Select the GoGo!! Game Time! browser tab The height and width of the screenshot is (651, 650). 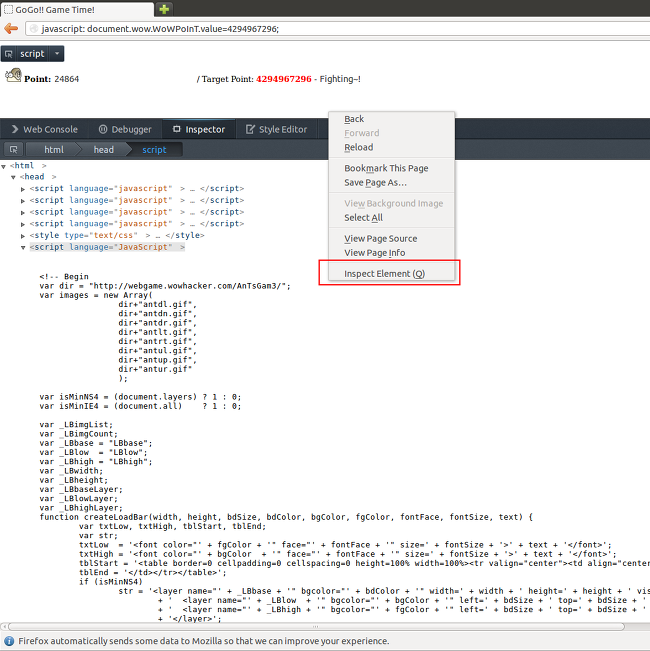[77, 10]
